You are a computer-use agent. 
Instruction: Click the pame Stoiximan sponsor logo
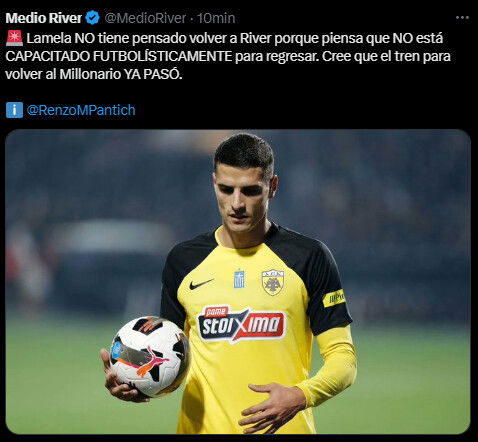pos(241,323)
